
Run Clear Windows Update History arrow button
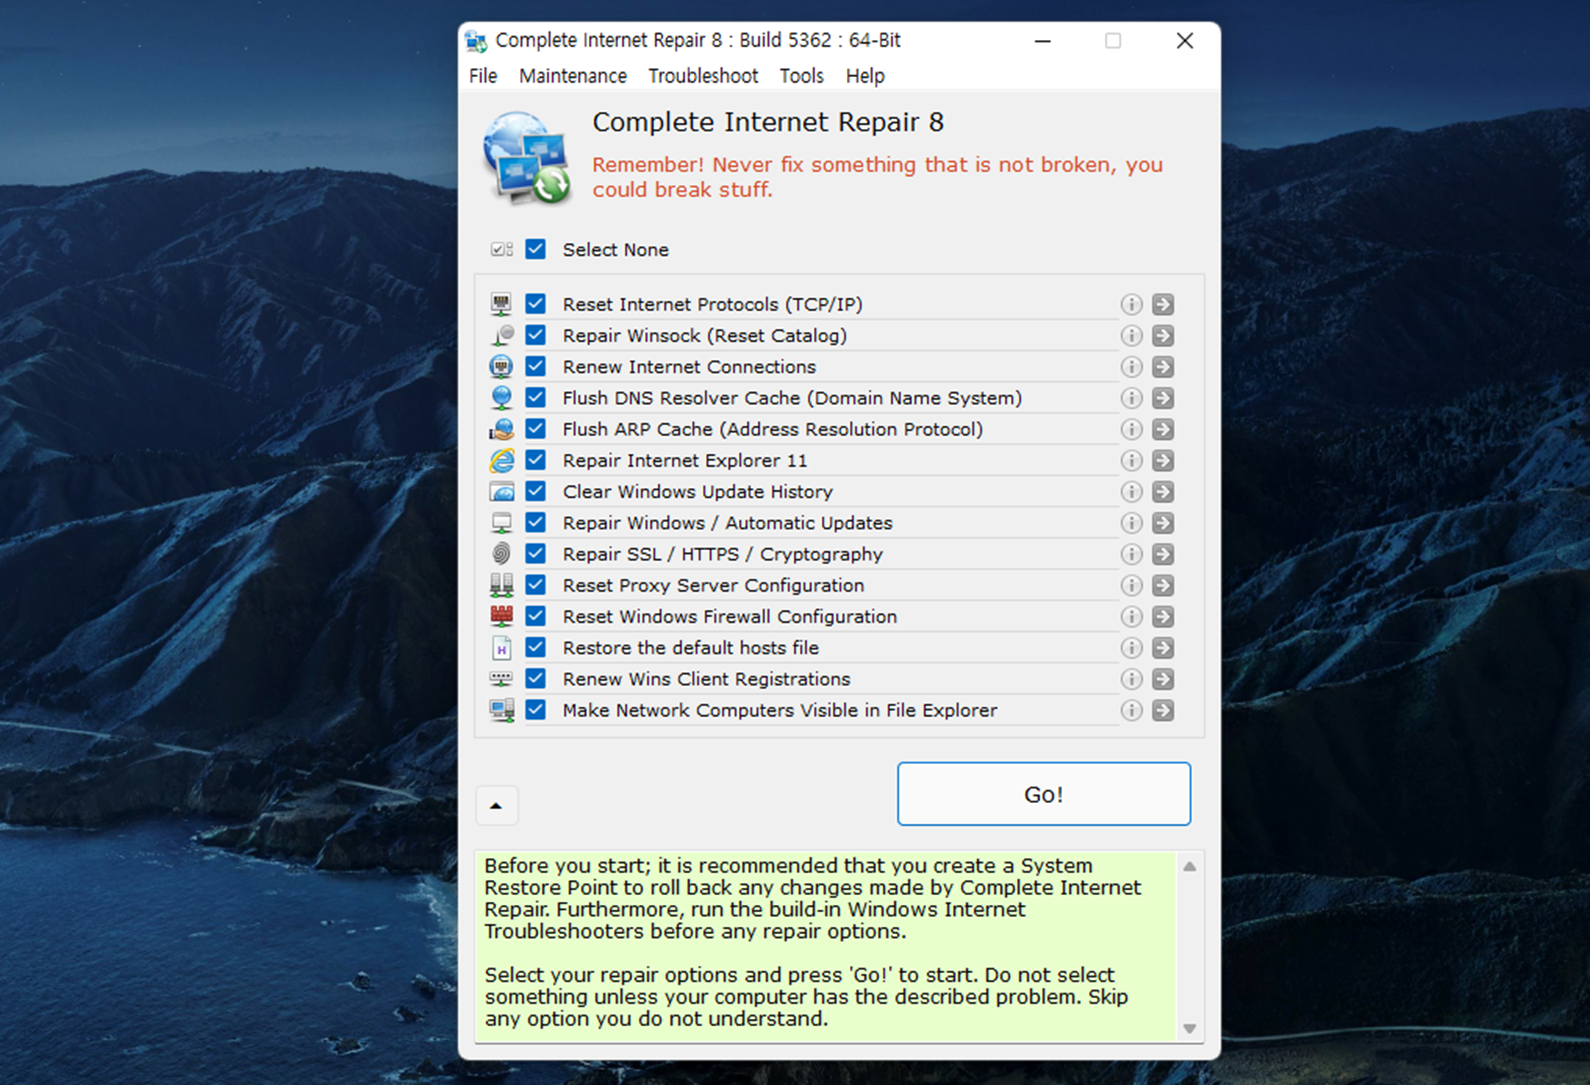1163,492
